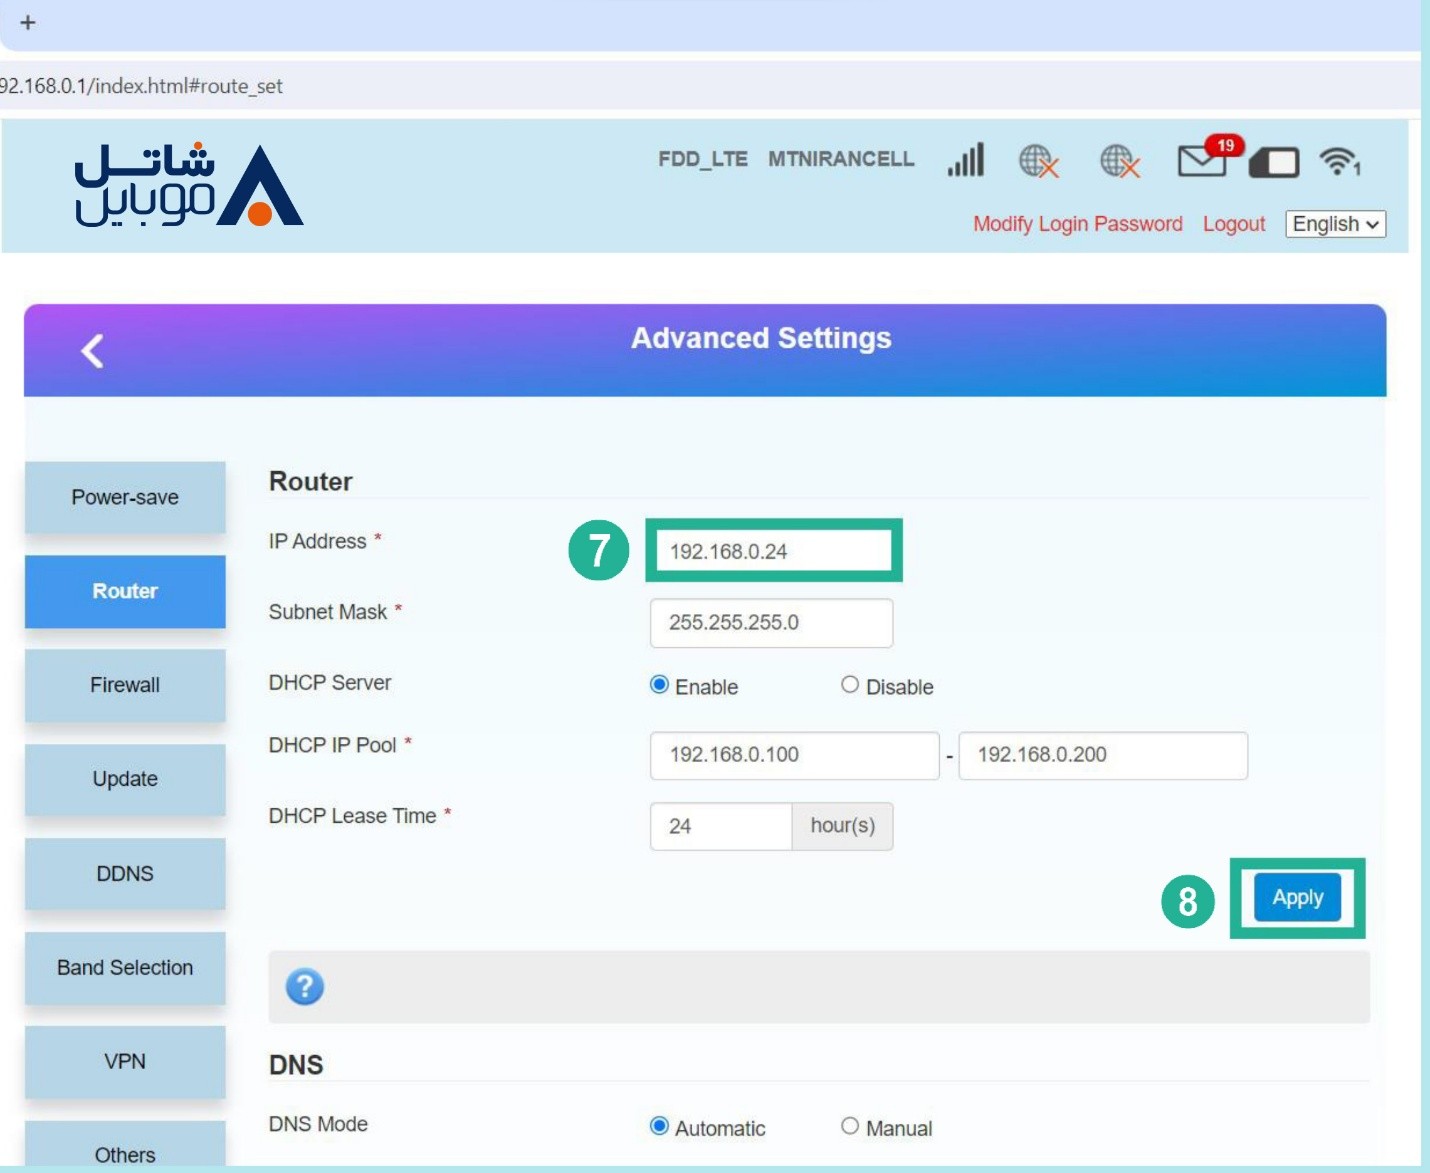Click the DNS Mode label
The height and width of the screenshot is (1173, 1430).
[x=318, y=1124]
